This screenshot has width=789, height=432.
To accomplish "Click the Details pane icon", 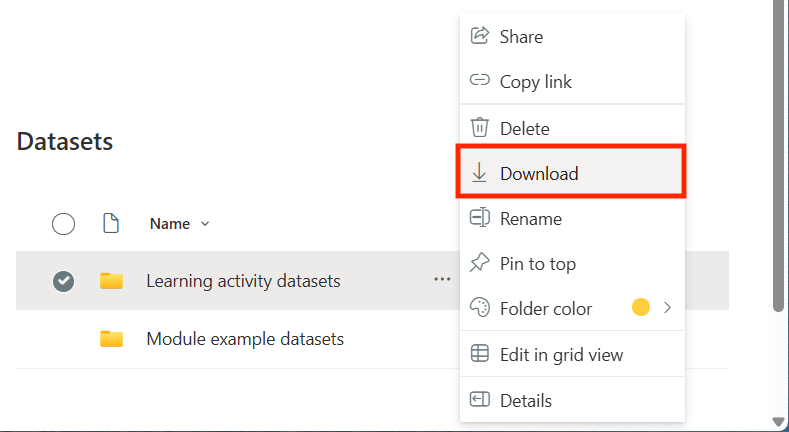I will coord(480,400).
